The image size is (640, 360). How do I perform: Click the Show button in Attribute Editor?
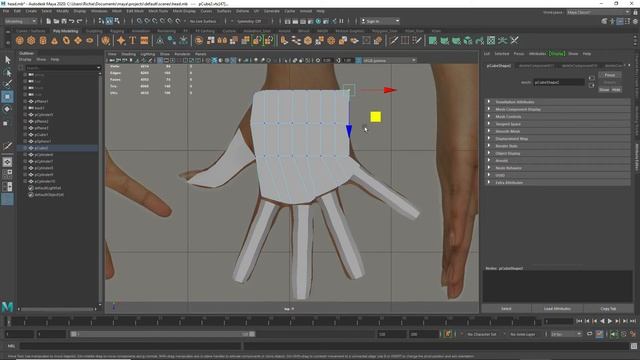(604, 89)
